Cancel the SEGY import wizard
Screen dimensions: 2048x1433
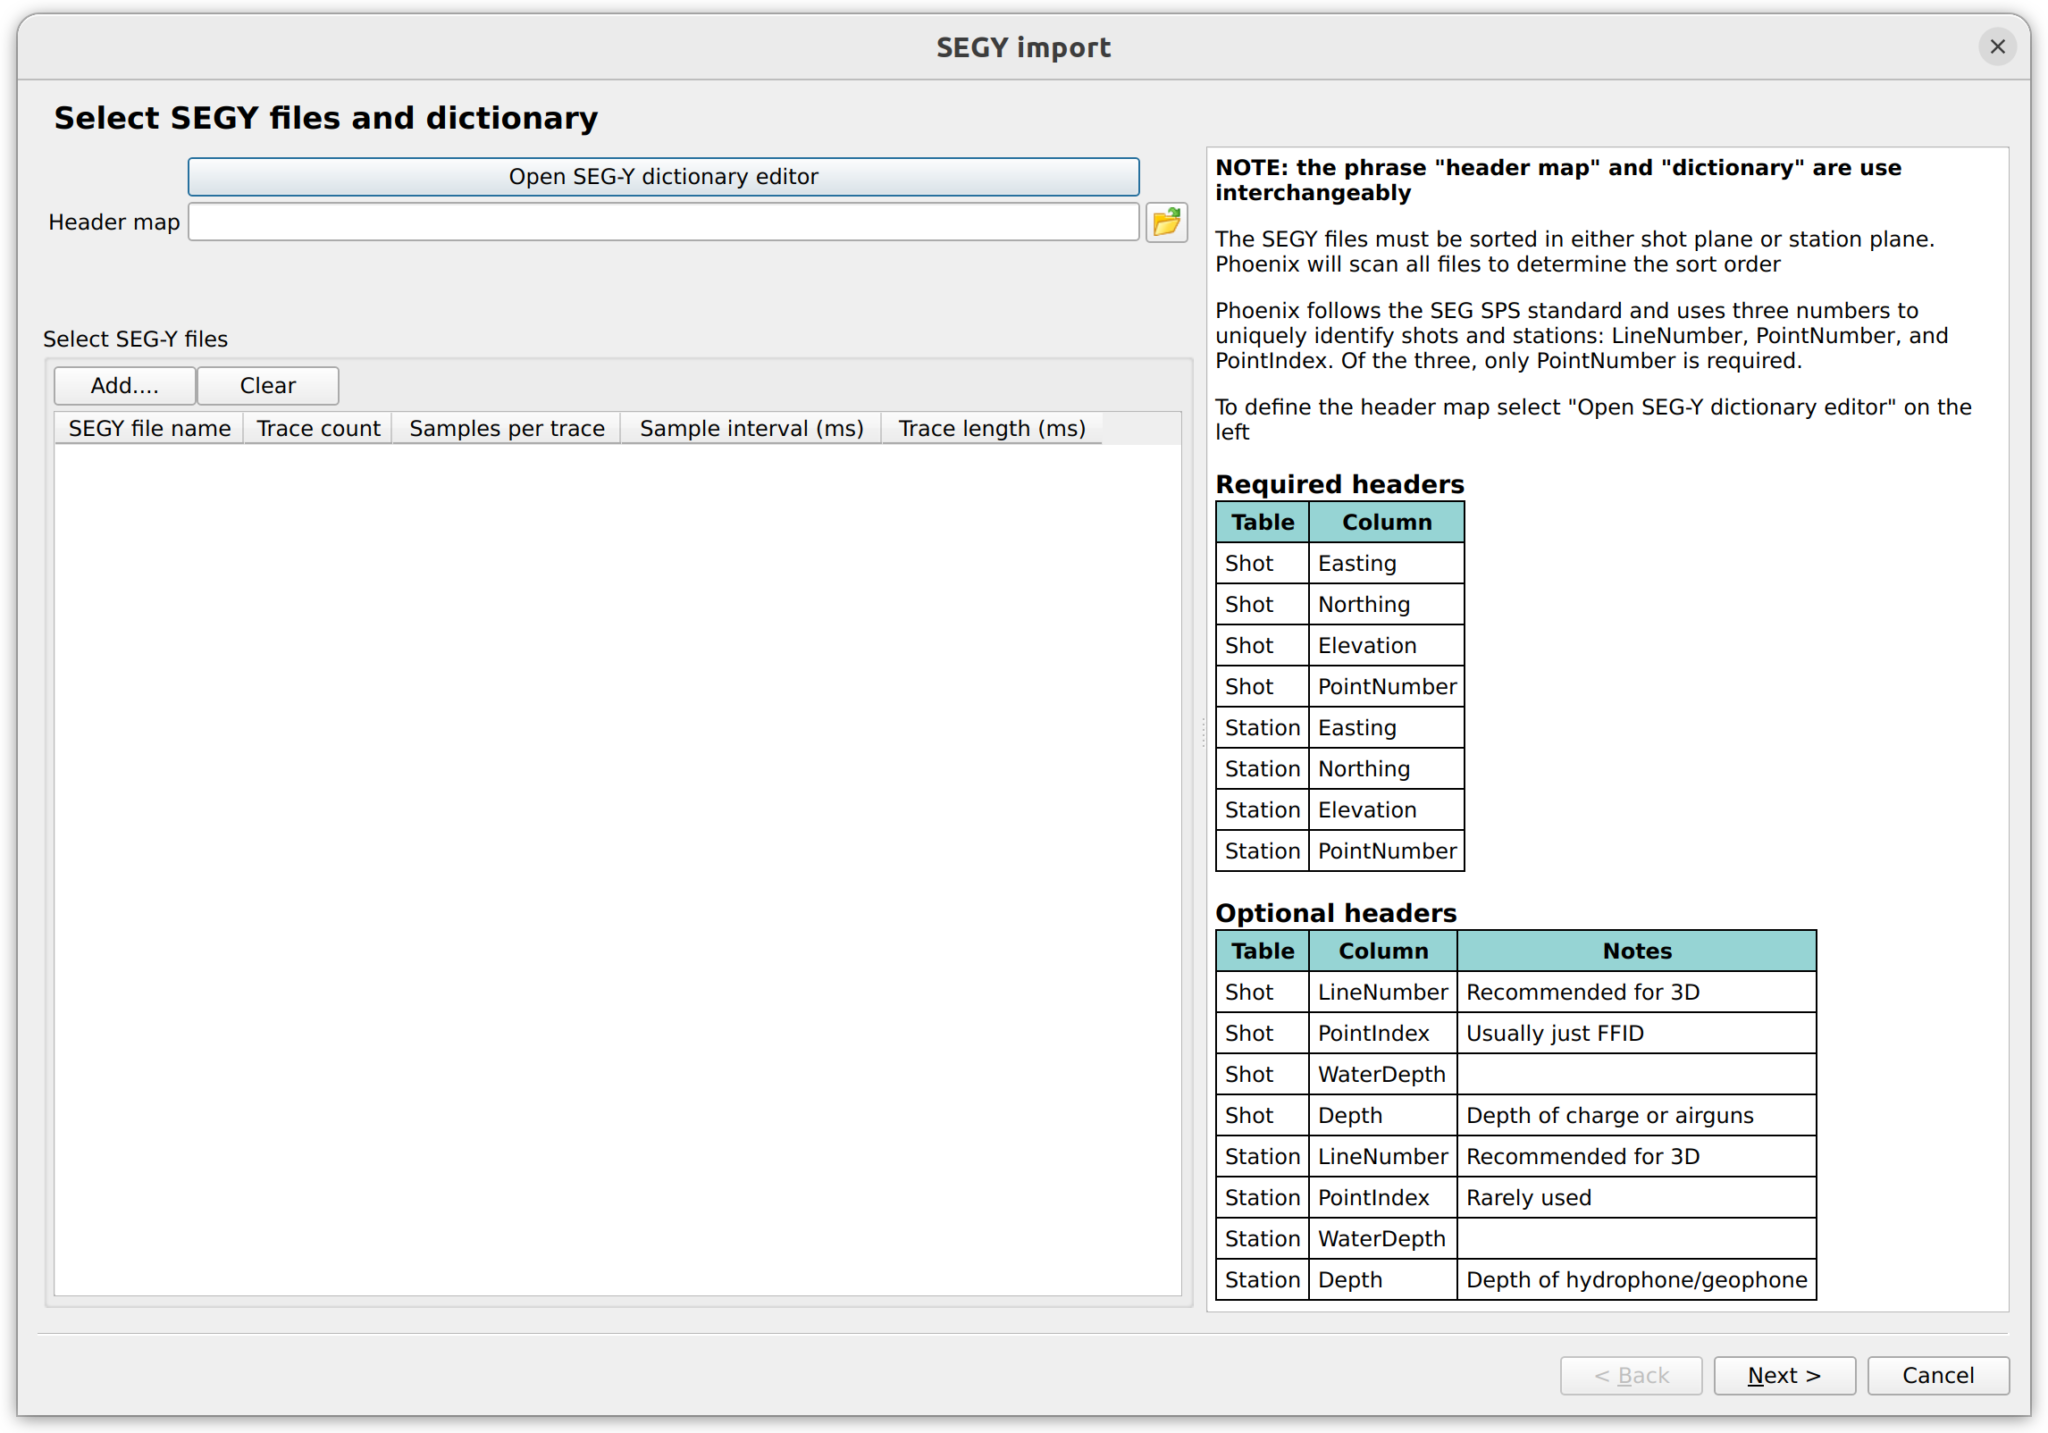[x=1937, y=1376]
